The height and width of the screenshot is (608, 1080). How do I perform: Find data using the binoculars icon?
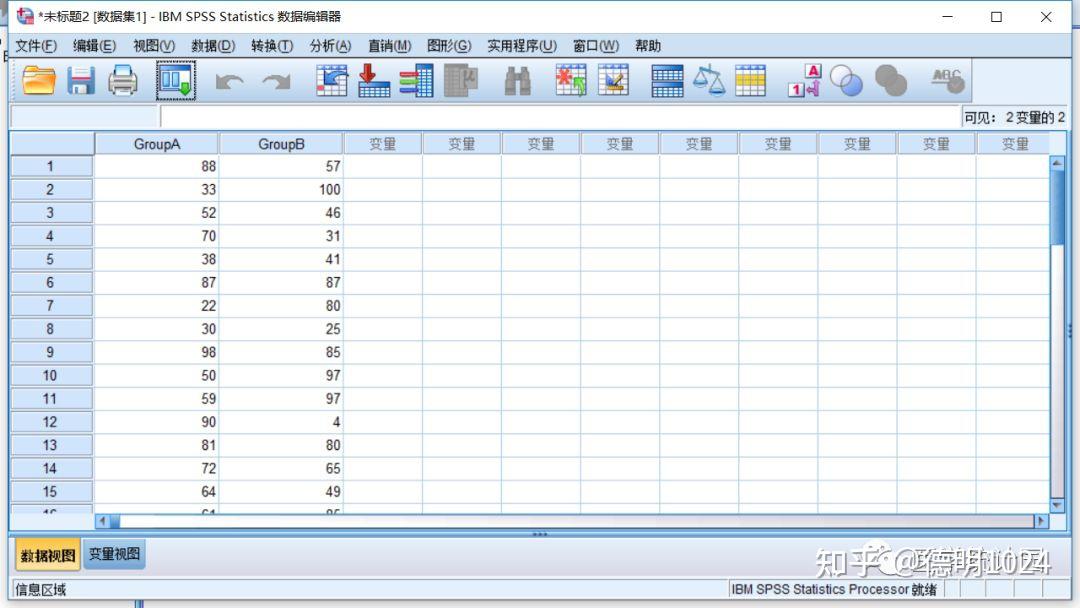[517, 80]
